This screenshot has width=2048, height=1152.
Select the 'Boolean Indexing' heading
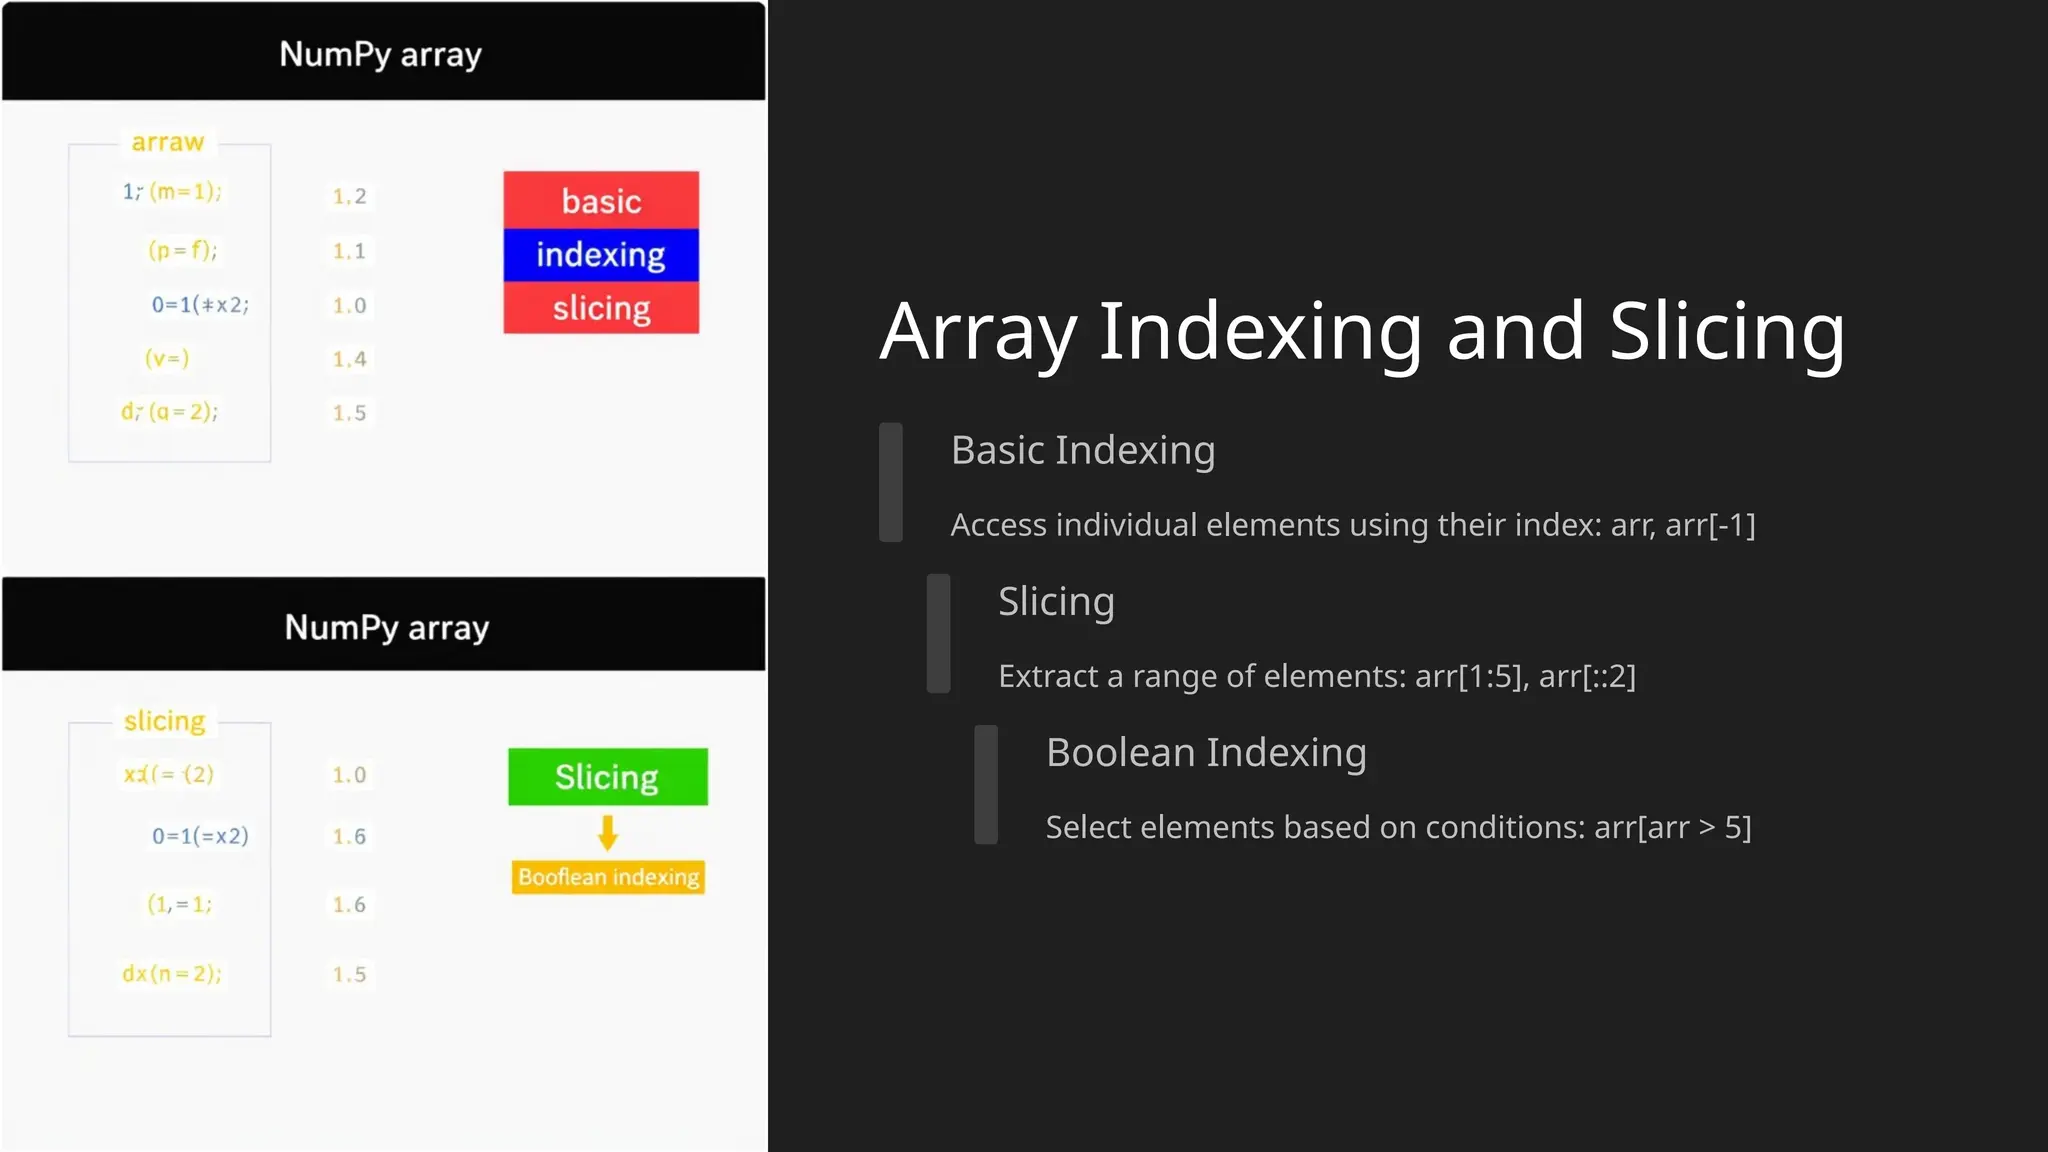tap(1206, 752)
